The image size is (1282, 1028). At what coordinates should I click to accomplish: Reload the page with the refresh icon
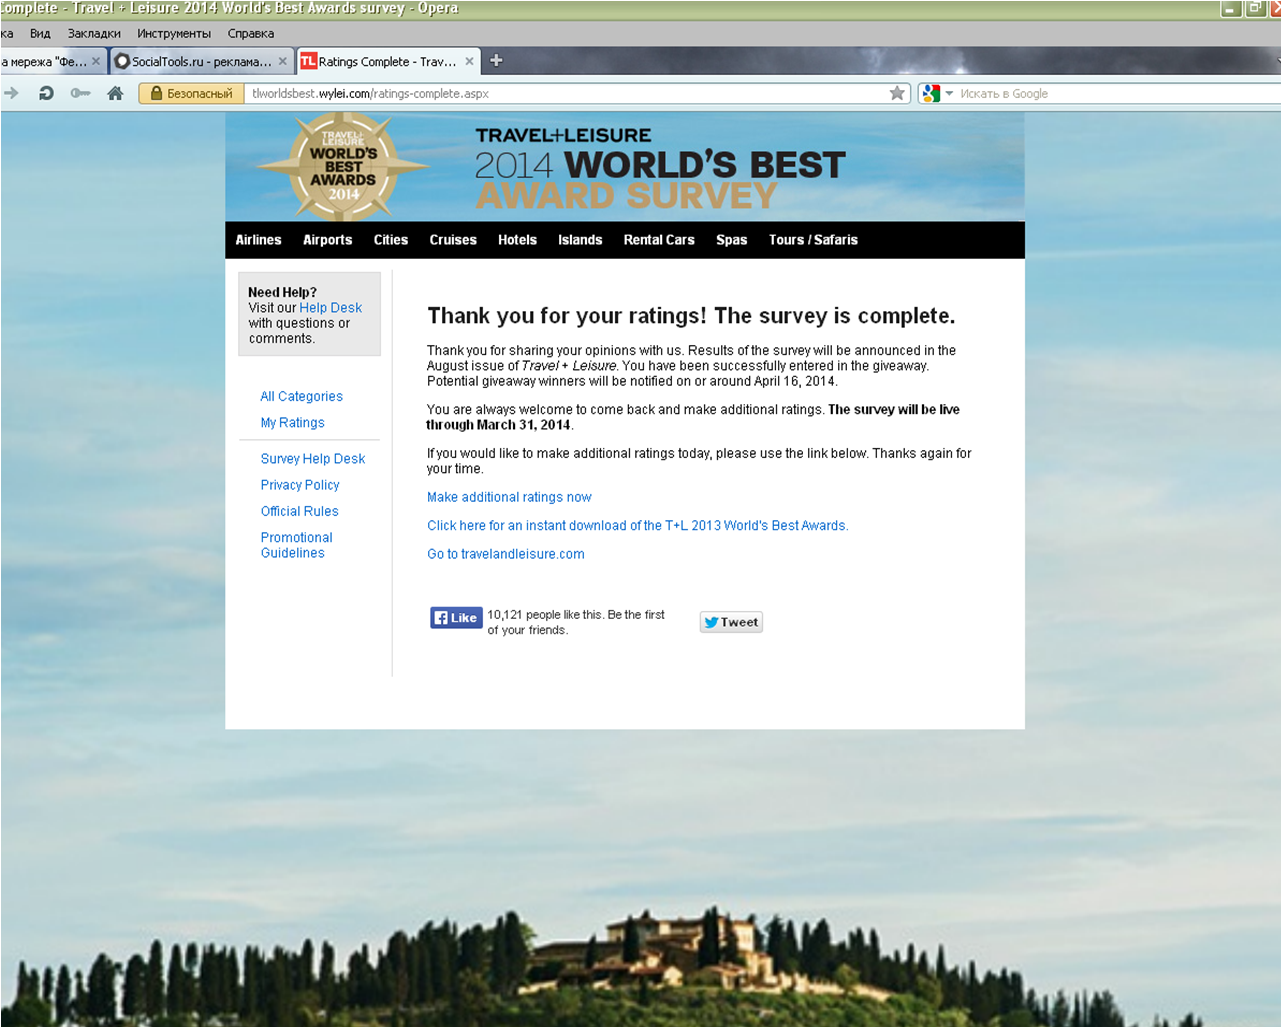46,93
